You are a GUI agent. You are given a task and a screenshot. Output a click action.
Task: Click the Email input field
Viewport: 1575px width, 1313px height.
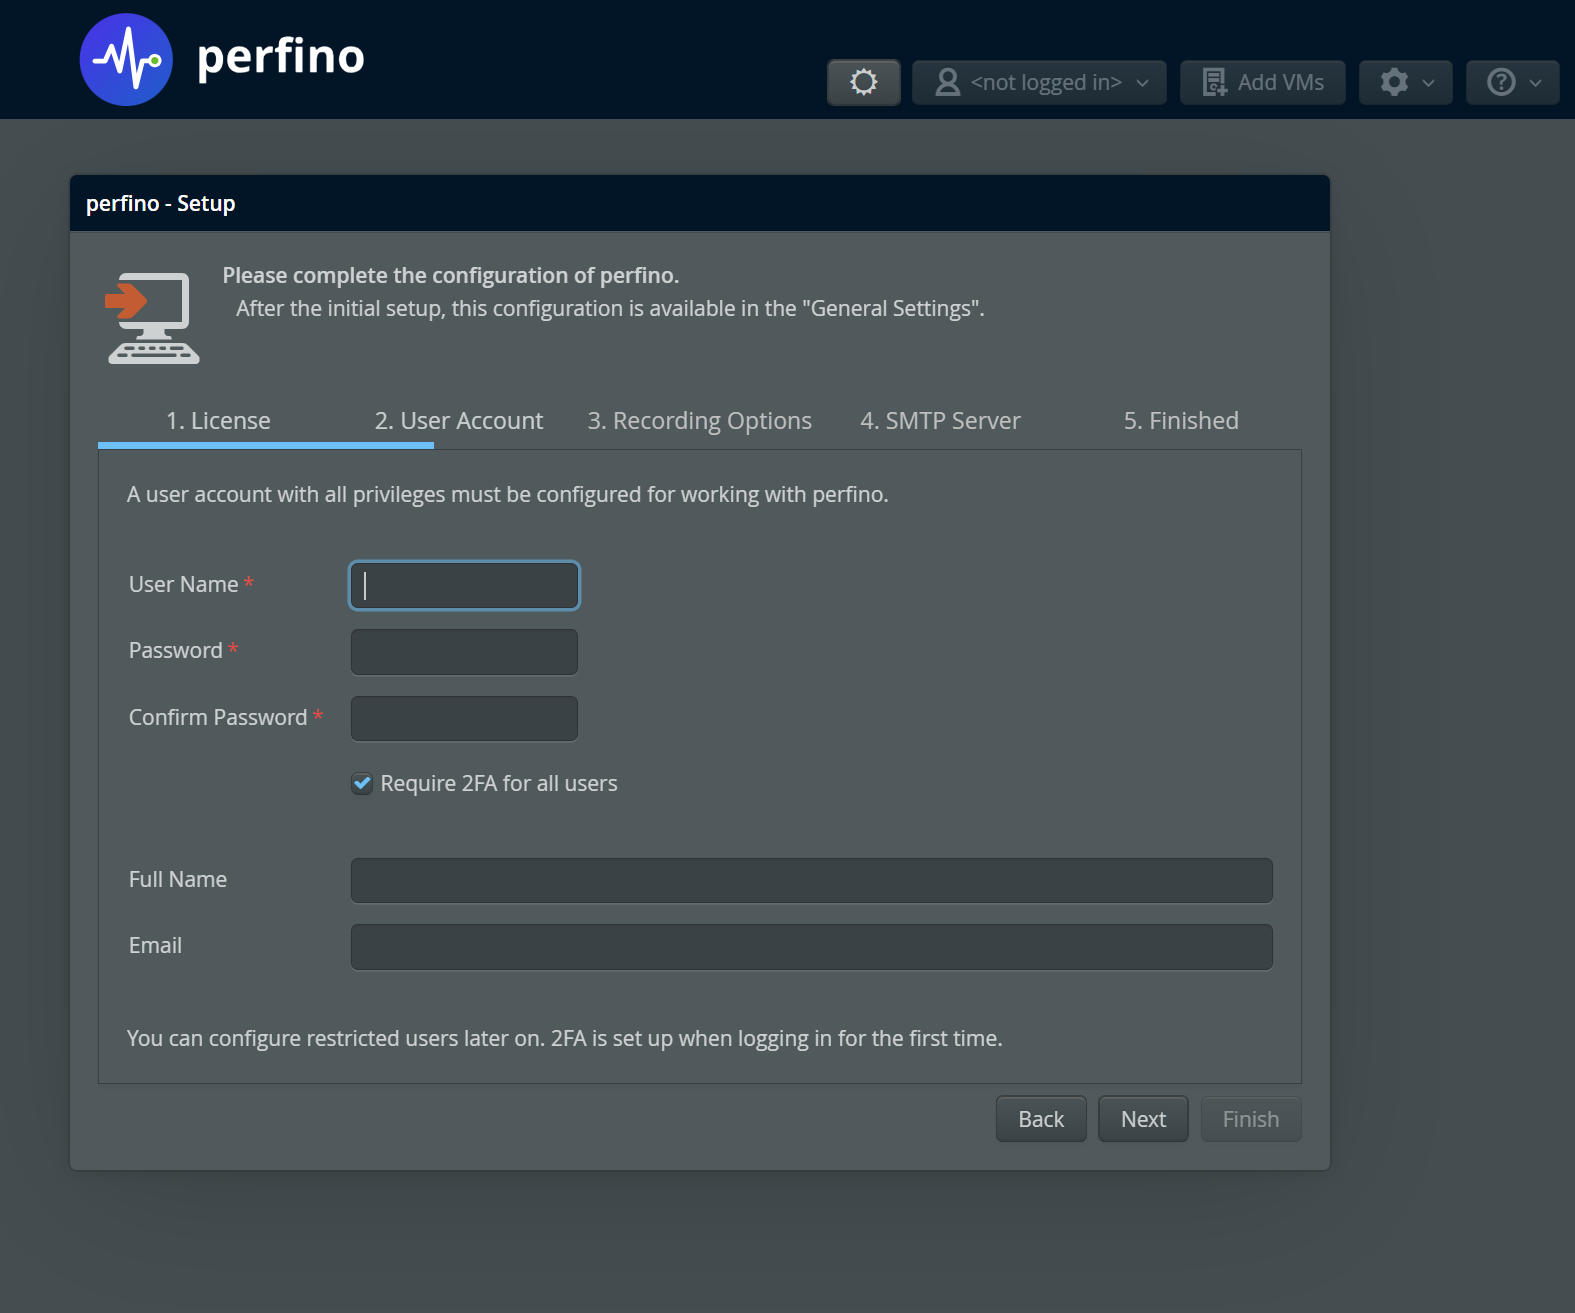tap(811, 947)
